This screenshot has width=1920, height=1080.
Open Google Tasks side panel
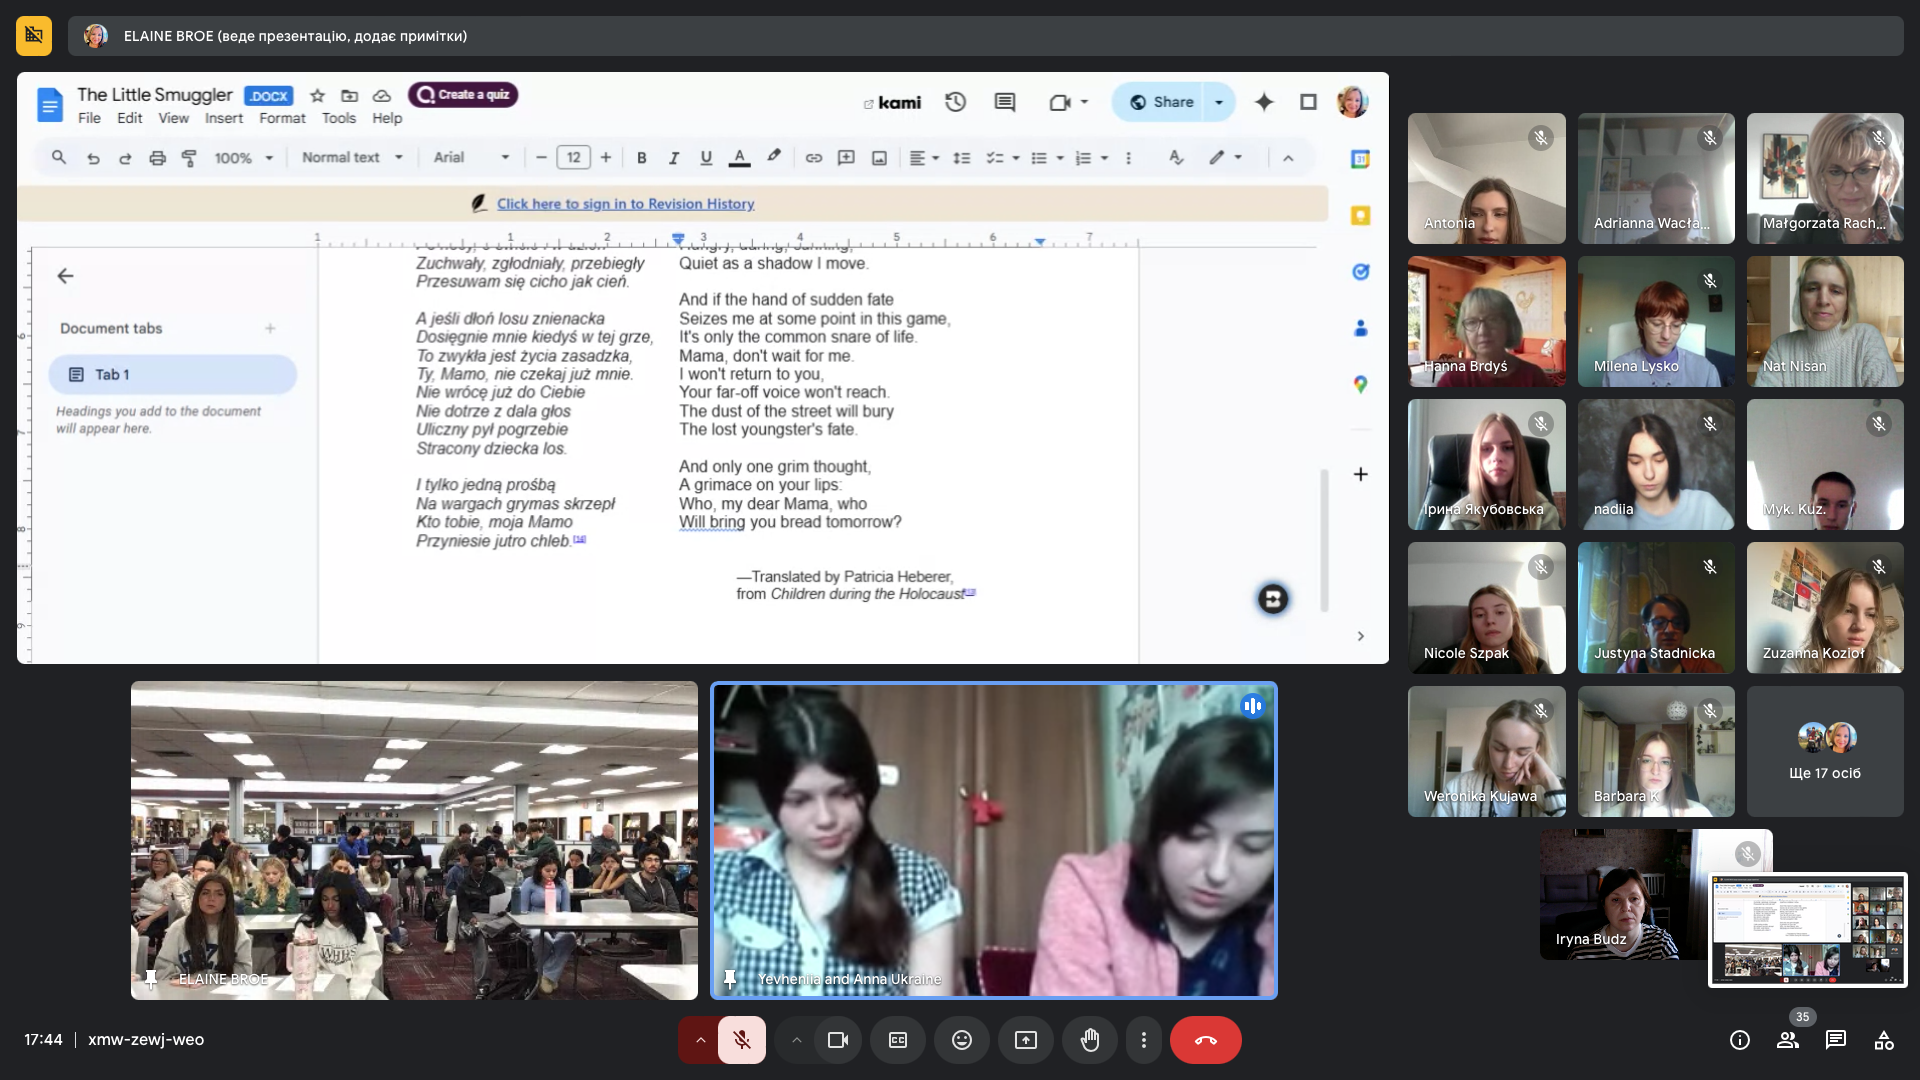click(x=1360, y=272)
